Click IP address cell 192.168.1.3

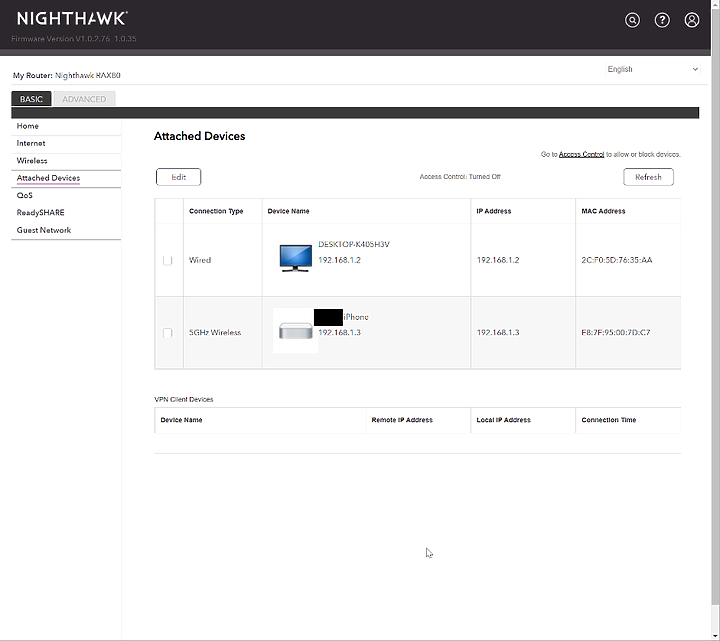click(x=498, y=332)
